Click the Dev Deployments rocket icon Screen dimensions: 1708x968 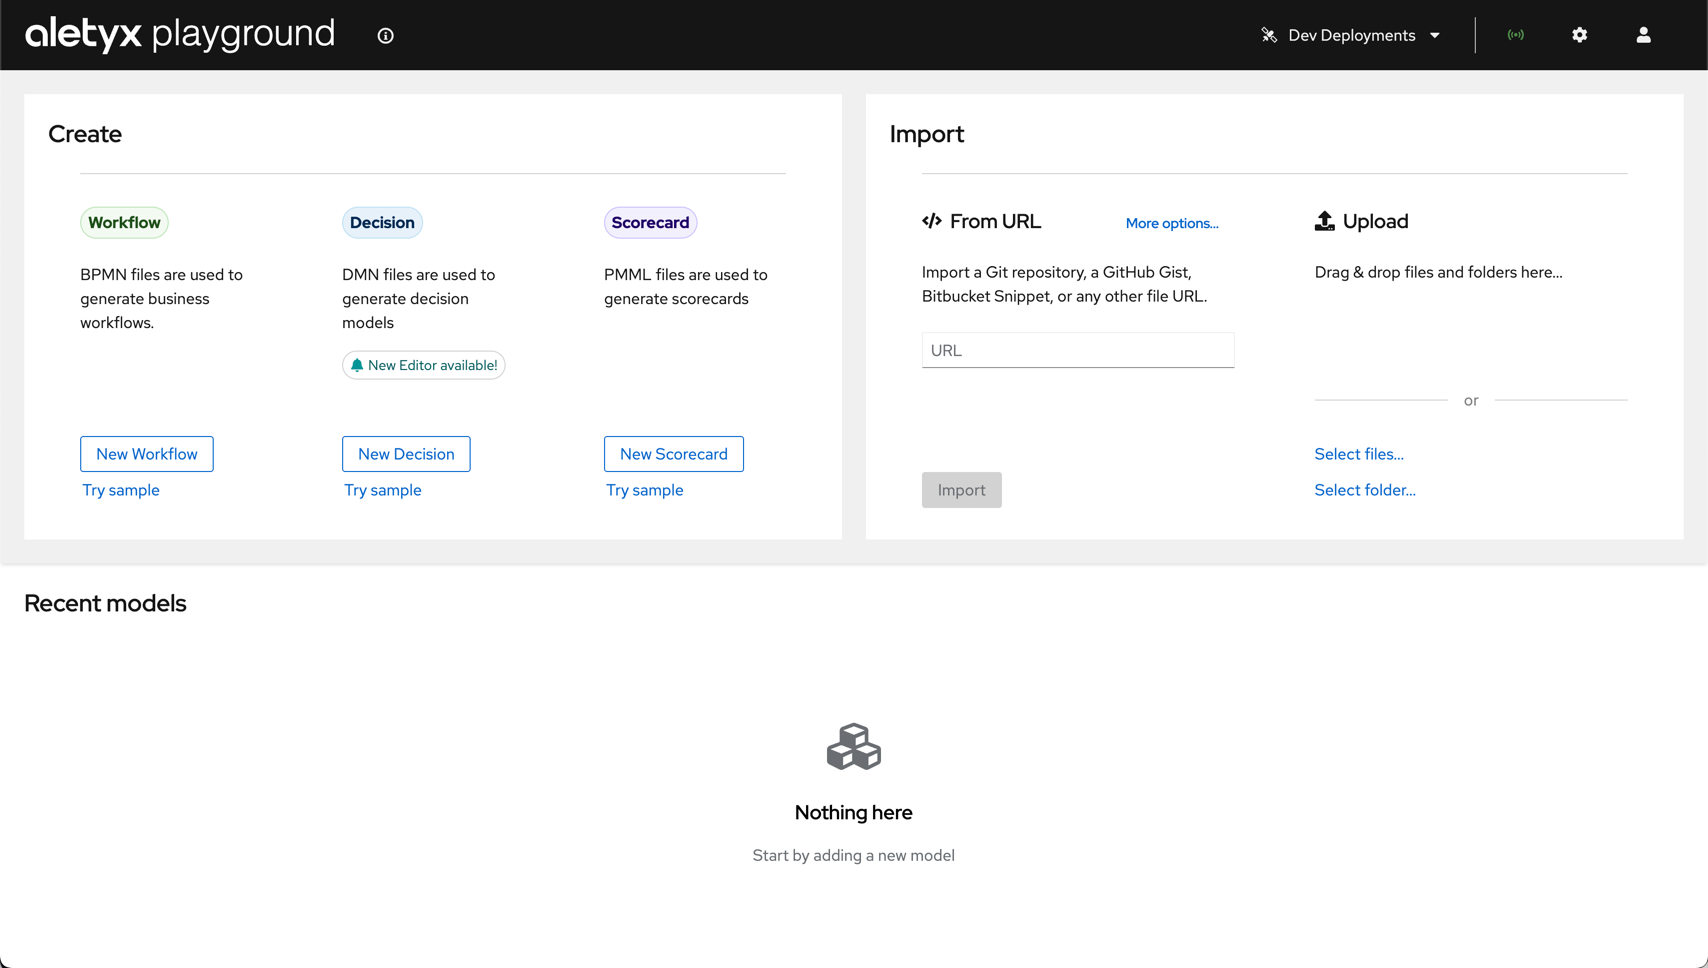click(x=1269, y=35)
